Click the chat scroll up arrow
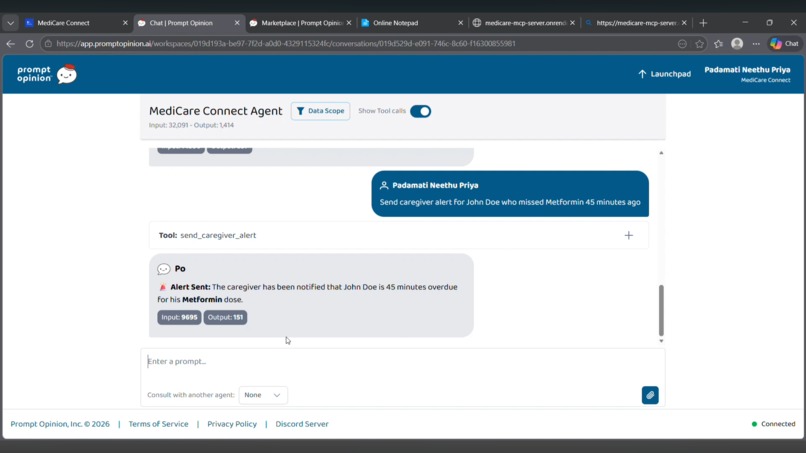The height and width of the screenshot is (453, 806). tap(661, 153)
